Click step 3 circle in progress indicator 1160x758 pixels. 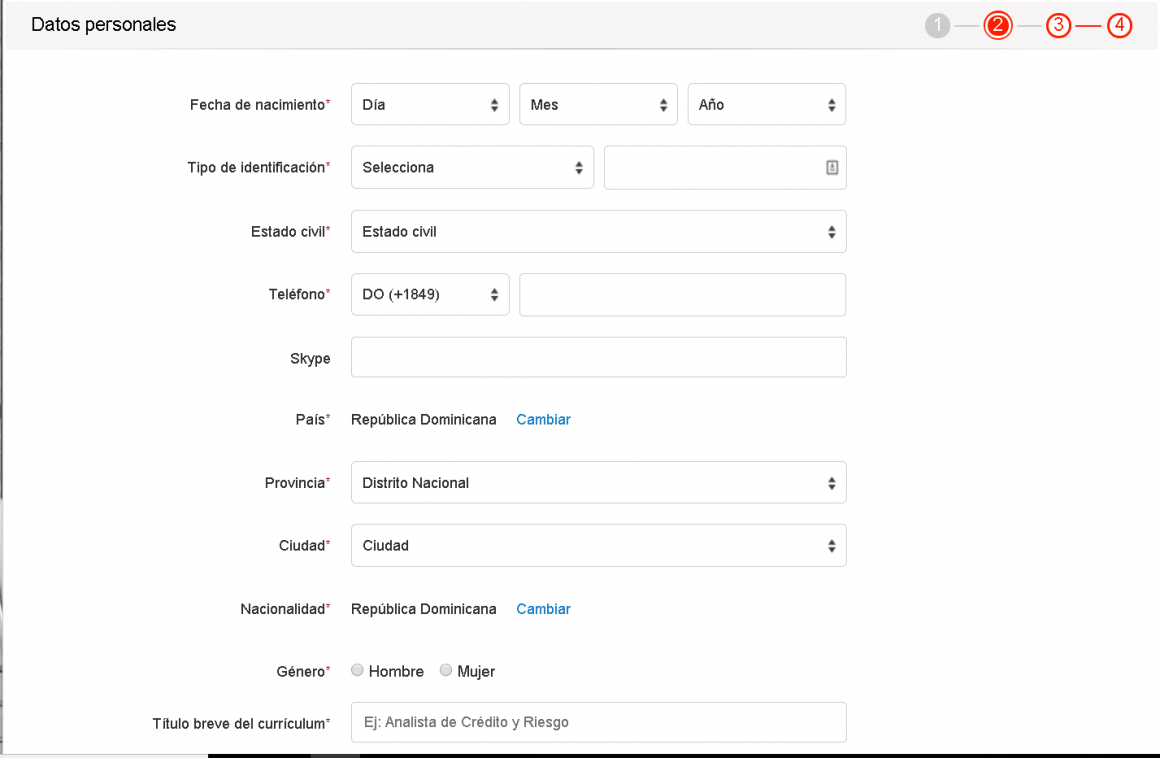(1058, 26)
